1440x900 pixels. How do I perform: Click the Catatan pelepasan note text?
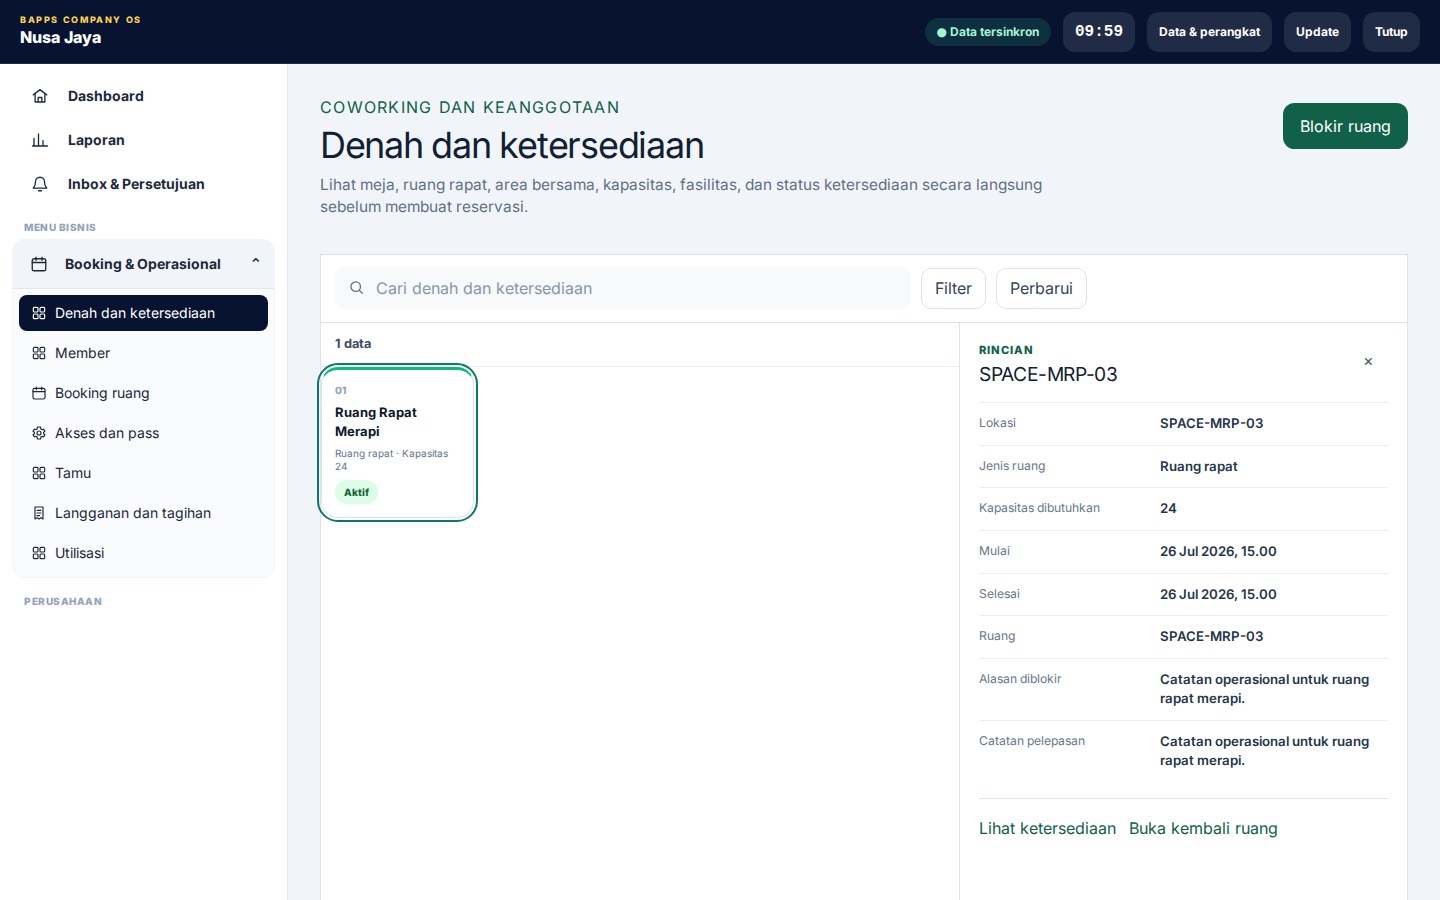click(1264, 751)
